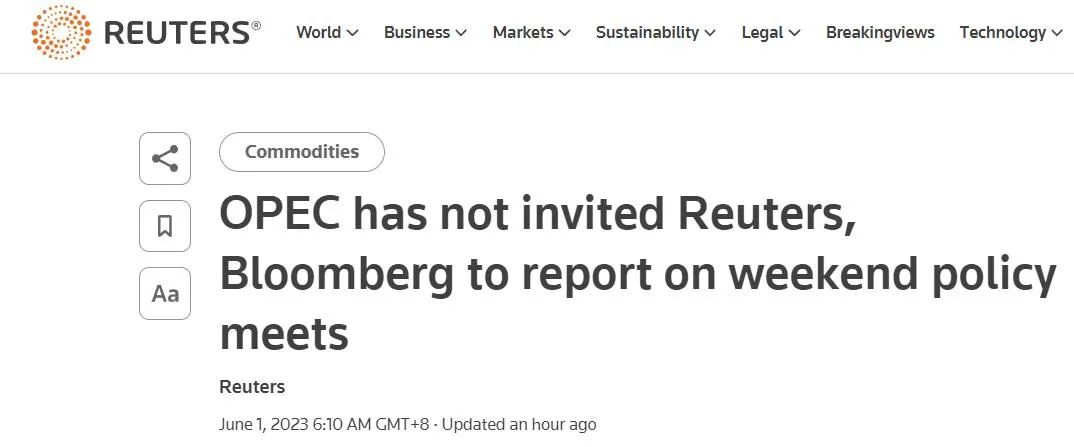Click the Commodities category tag
Screen dimensions: 1074x447
click(302, 152)
